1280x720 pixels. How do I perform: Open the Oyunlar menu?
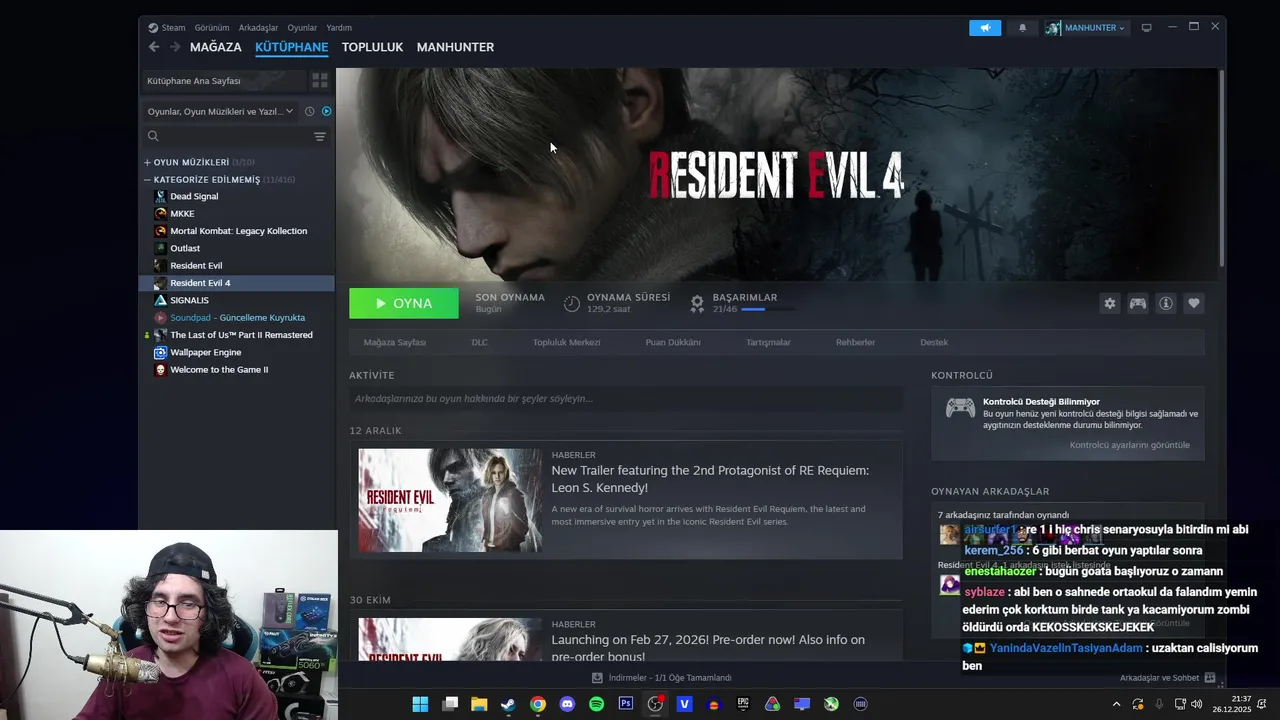[302, 28]
